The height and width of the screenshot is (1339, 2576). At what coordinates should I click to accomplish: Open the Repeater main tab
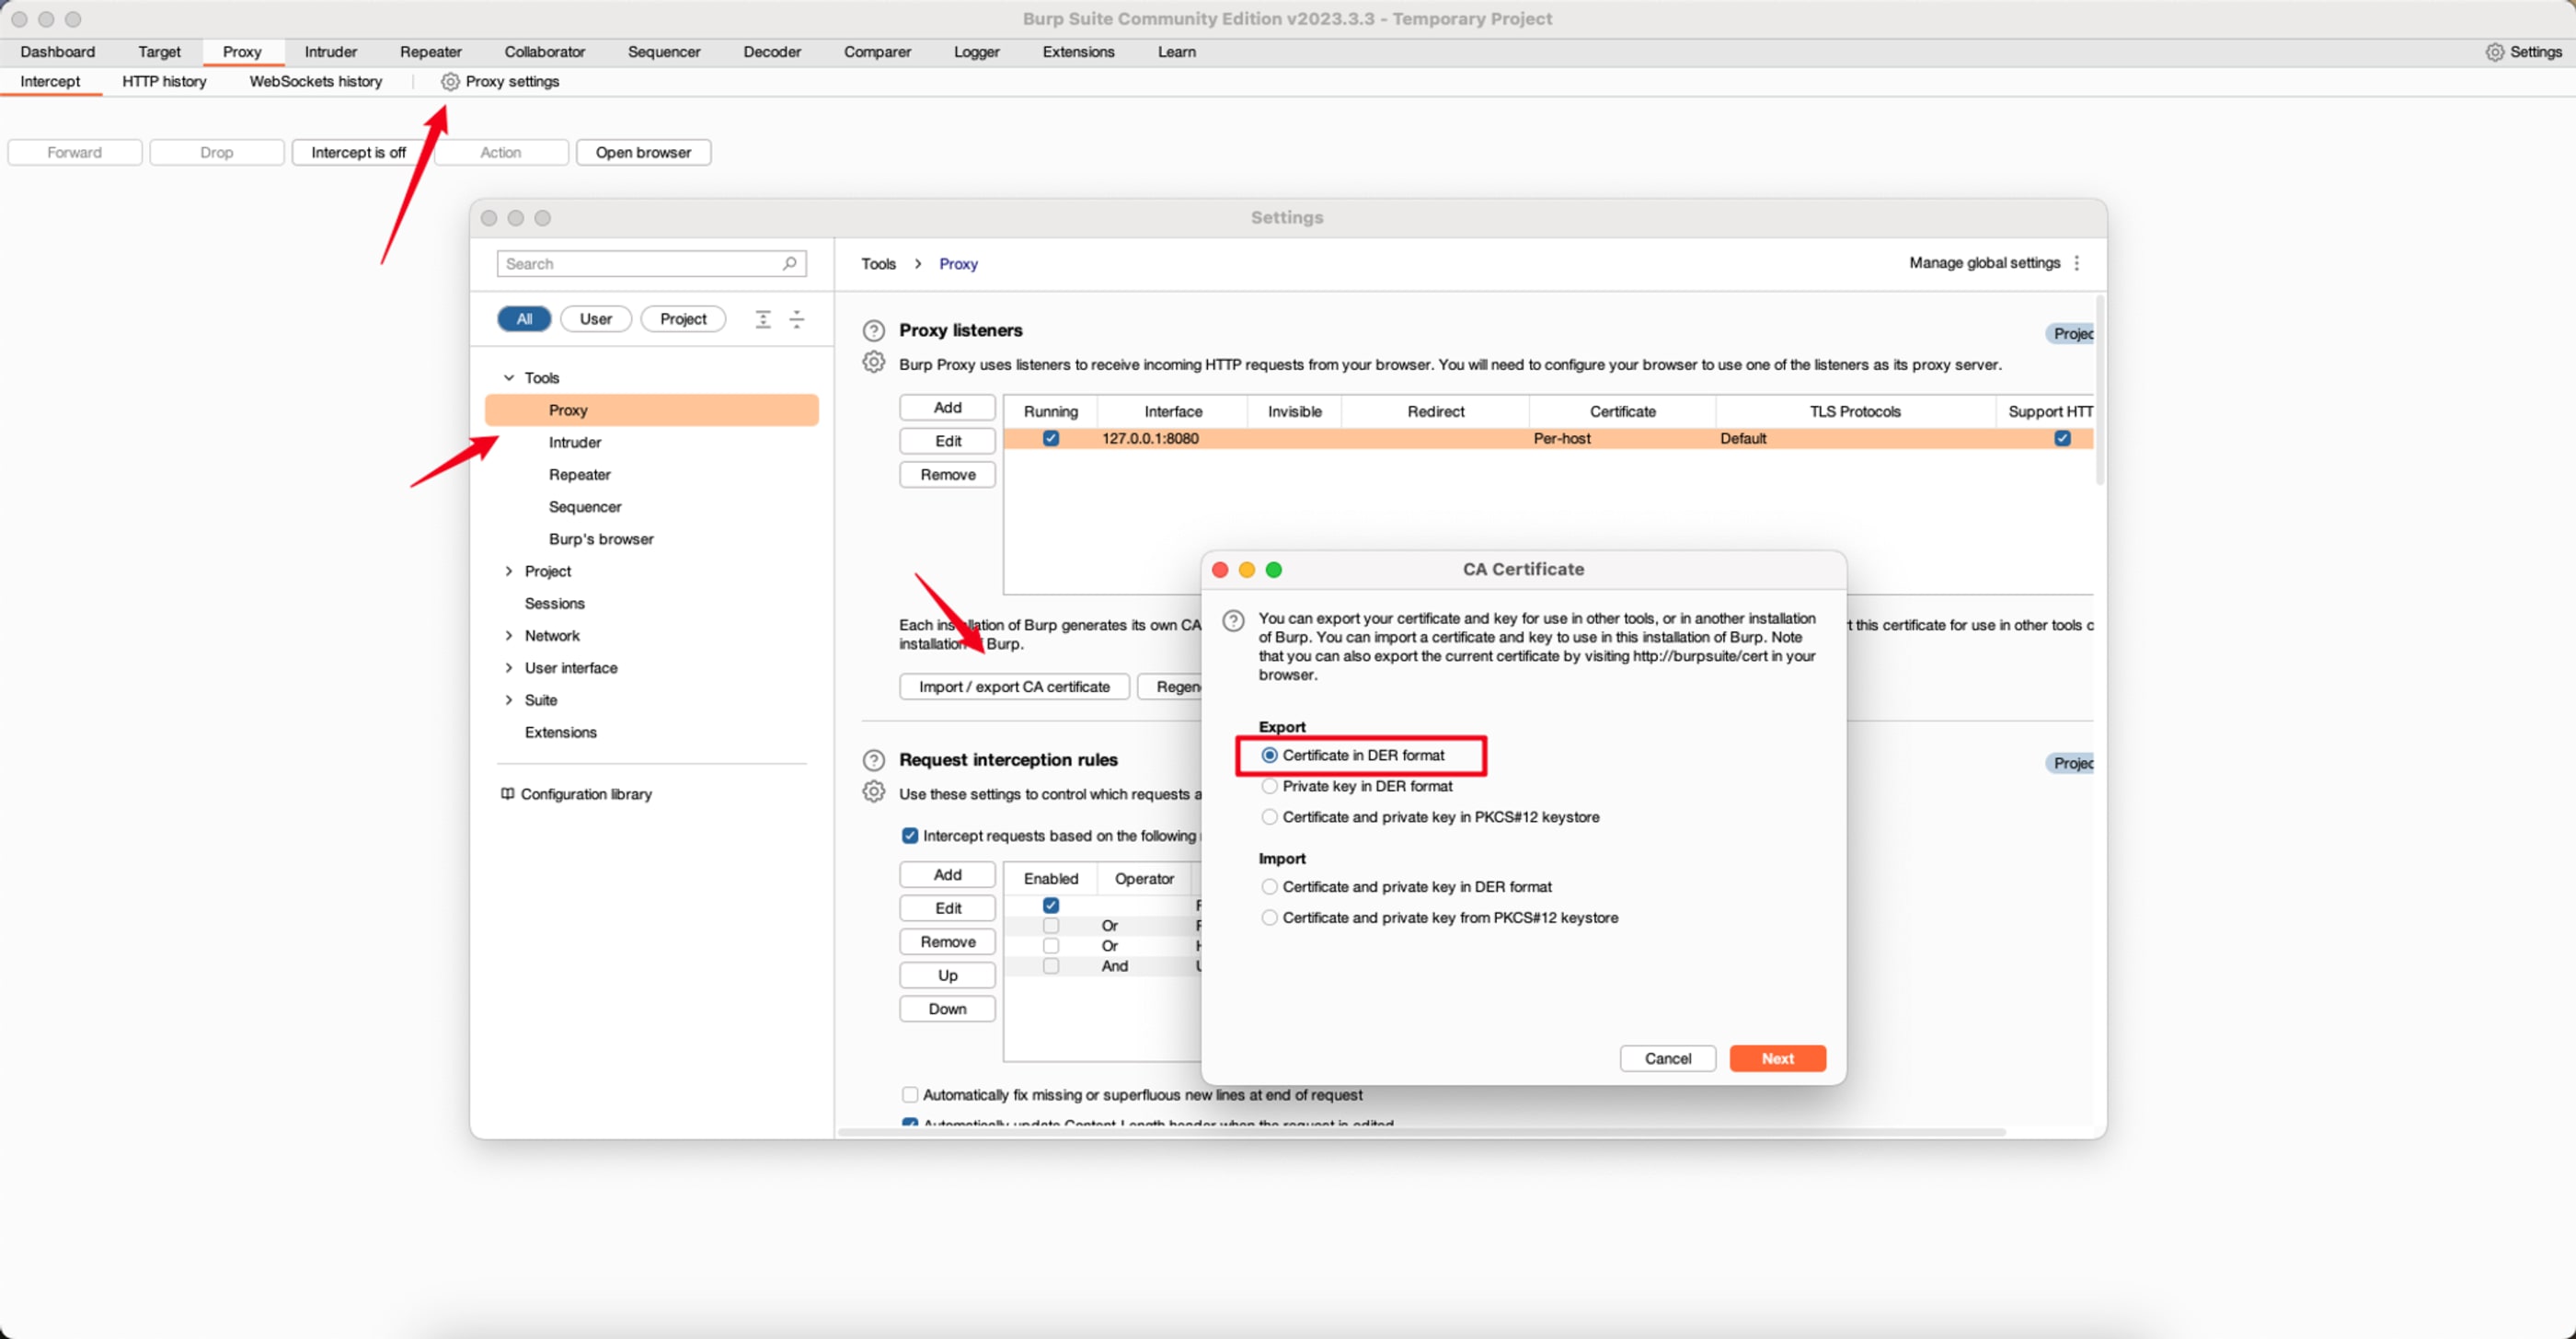(430, 52)
